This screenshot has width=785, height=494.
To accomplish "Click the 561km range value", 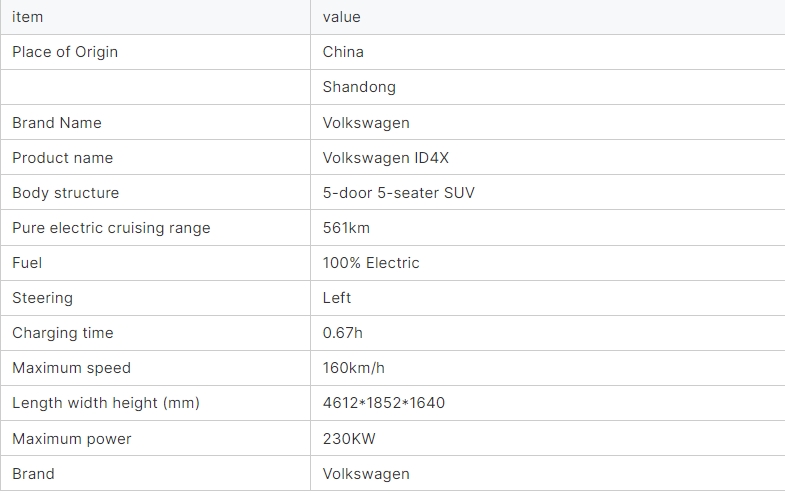I will [346, 228].
